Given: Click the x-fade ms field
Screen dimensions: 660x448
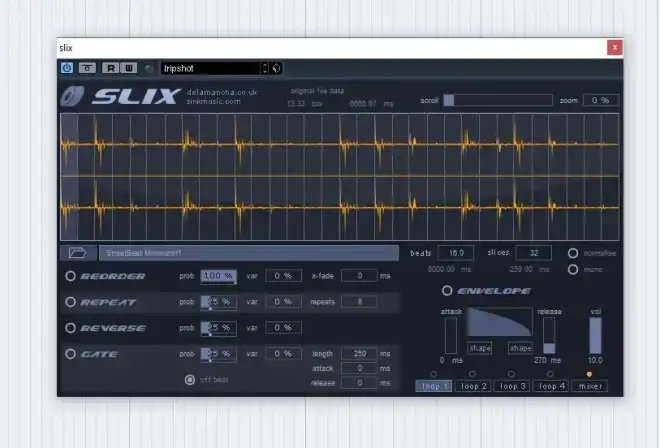Looking at the screenshot, I should 359,276.
